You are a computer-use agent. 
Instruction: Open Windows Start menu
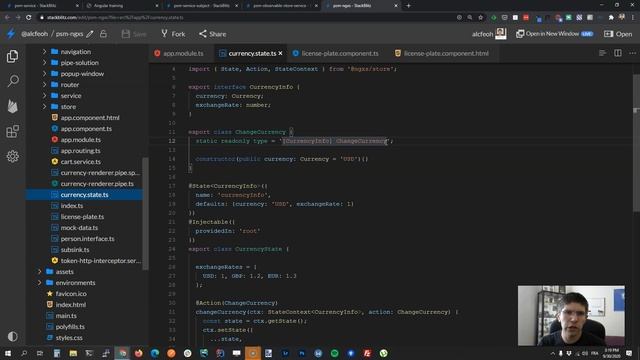(7, 353)
